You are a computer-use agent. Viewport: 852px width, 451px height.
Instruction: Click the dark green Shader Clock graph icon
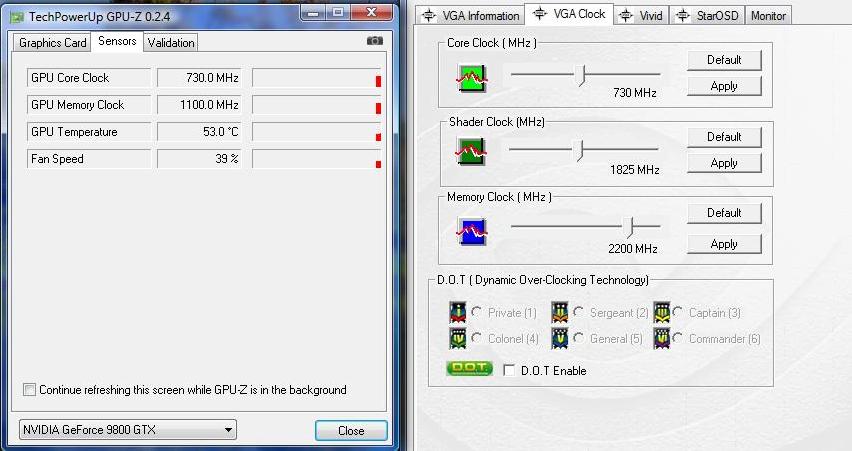pyautogui.click(x=471, y=152)
